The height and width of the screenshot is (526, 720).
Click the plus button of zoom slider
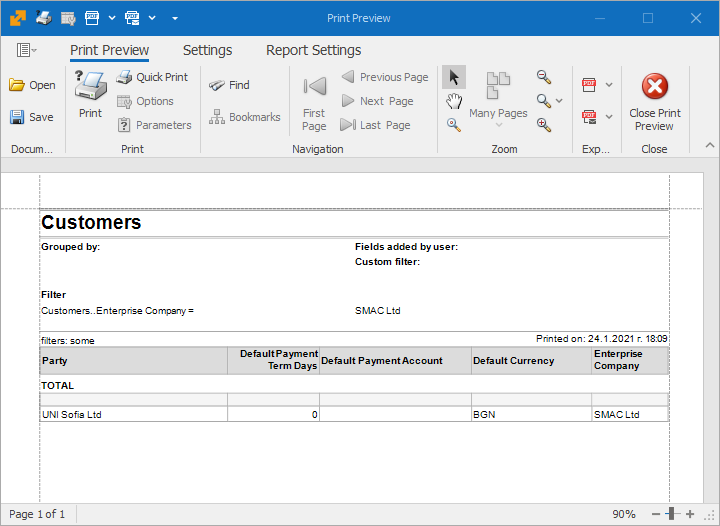[x=690, y=514]
